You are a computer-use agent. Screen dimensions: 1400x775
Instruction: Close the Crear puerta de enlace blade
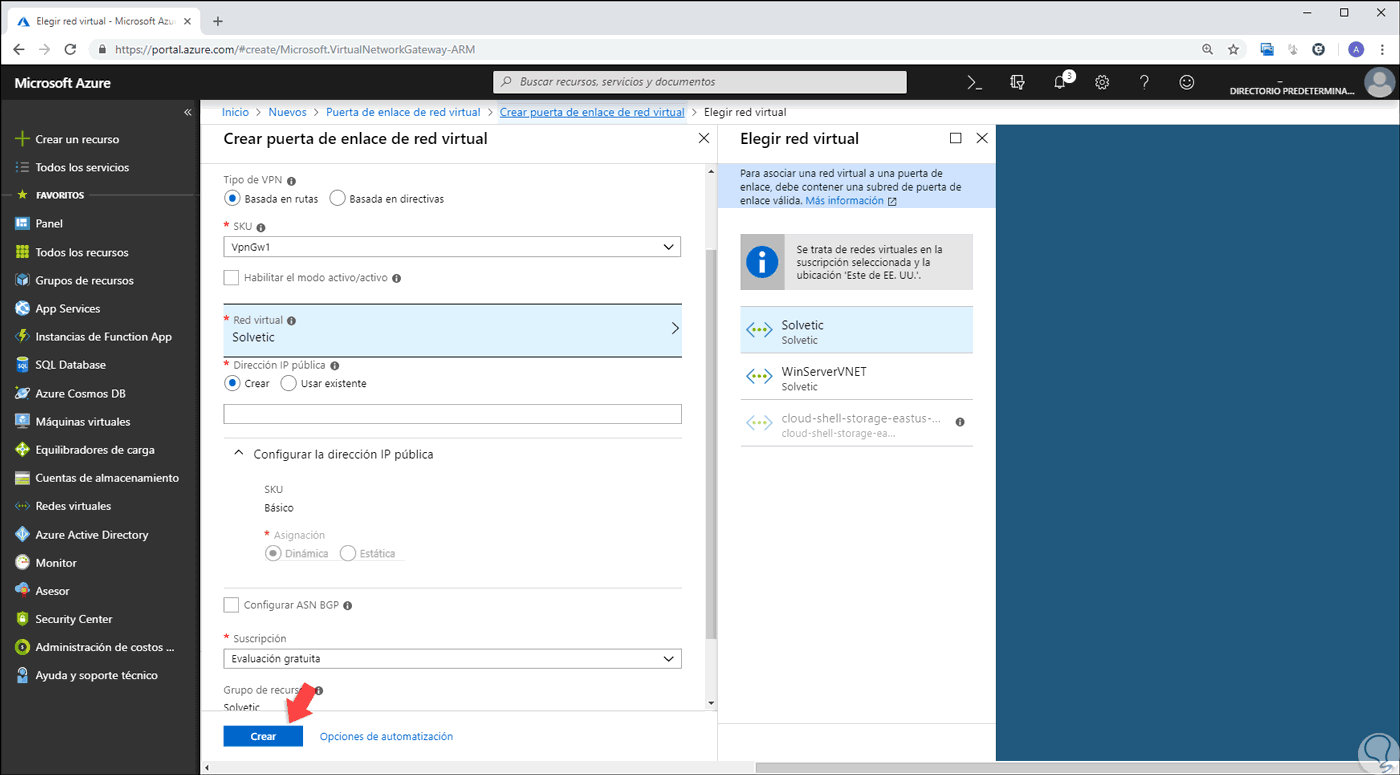pyautogui.click(x=704, y=139)
